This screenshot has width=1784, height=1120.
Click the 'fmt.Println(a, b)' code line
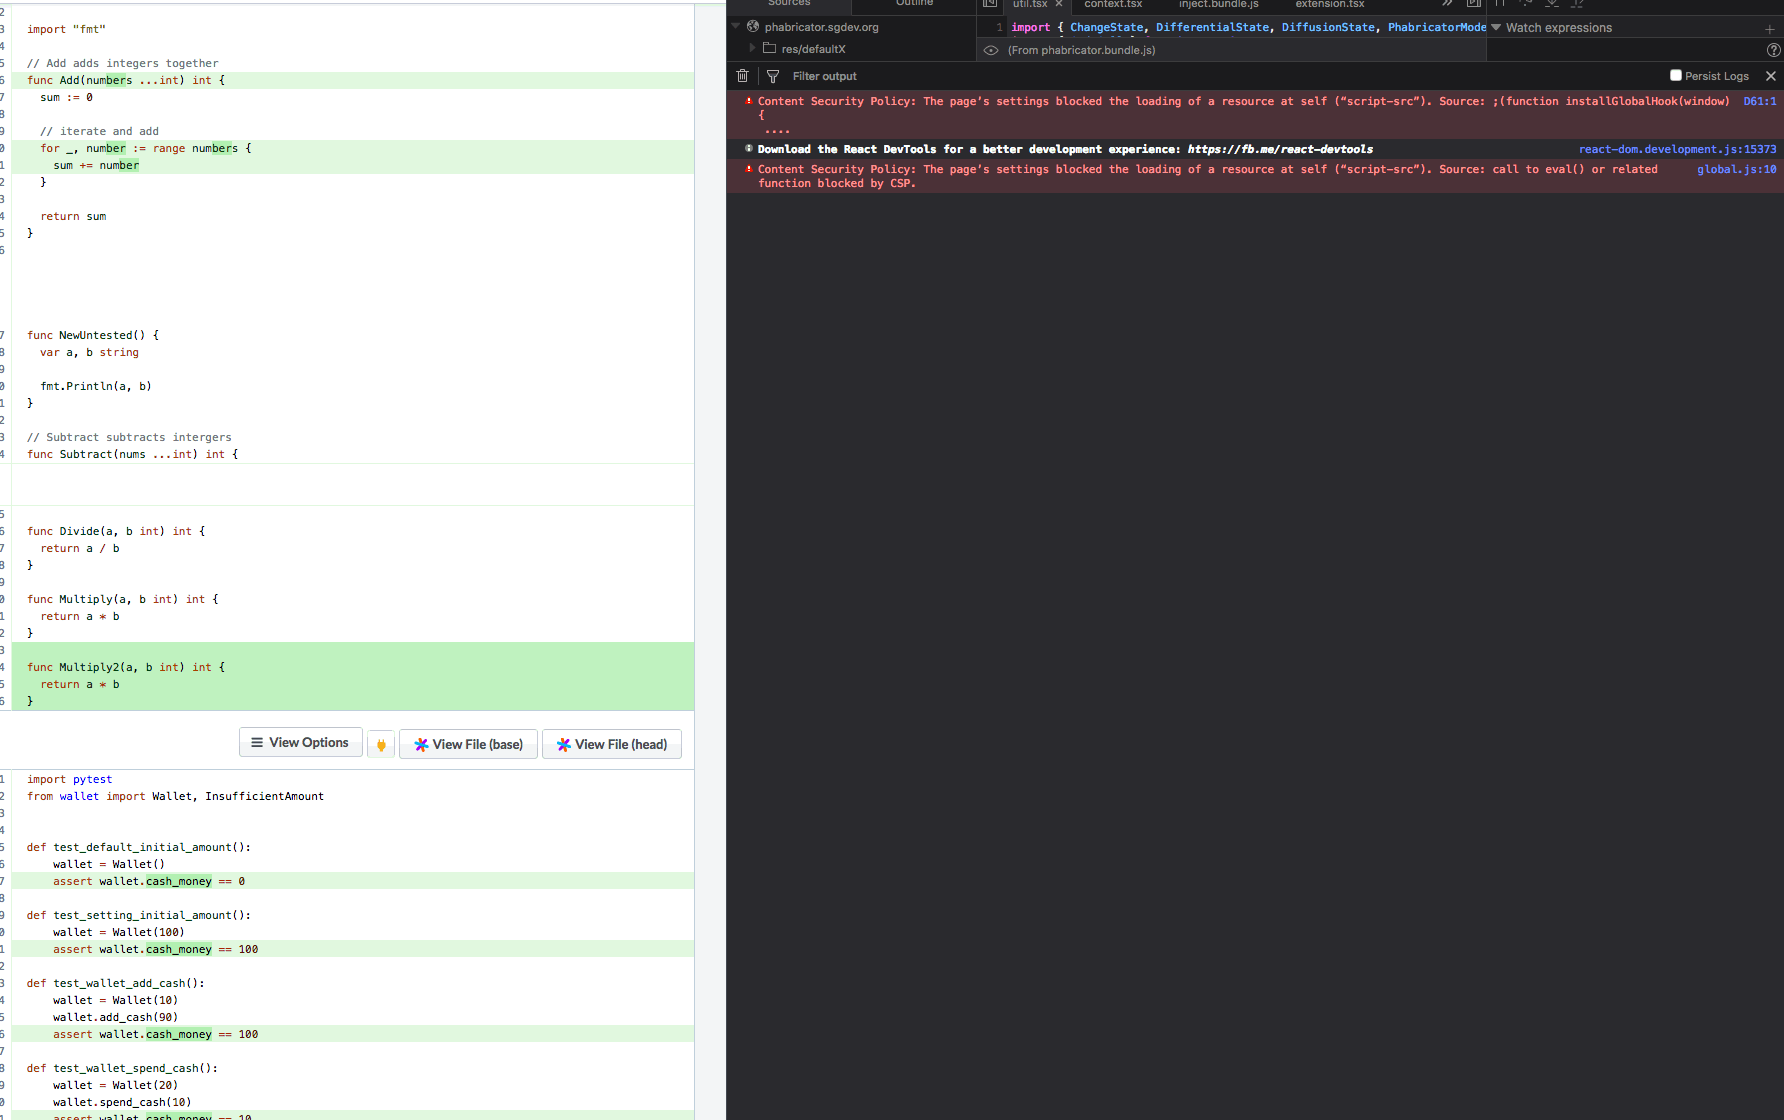click(x=96, y=386)
